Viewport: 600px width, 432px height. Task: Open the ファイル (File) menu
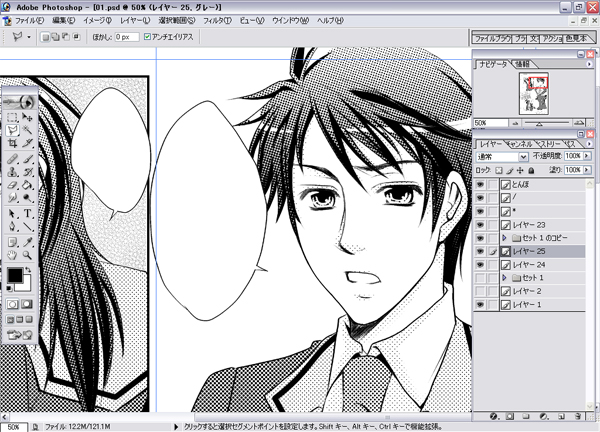tap(29, 21)
